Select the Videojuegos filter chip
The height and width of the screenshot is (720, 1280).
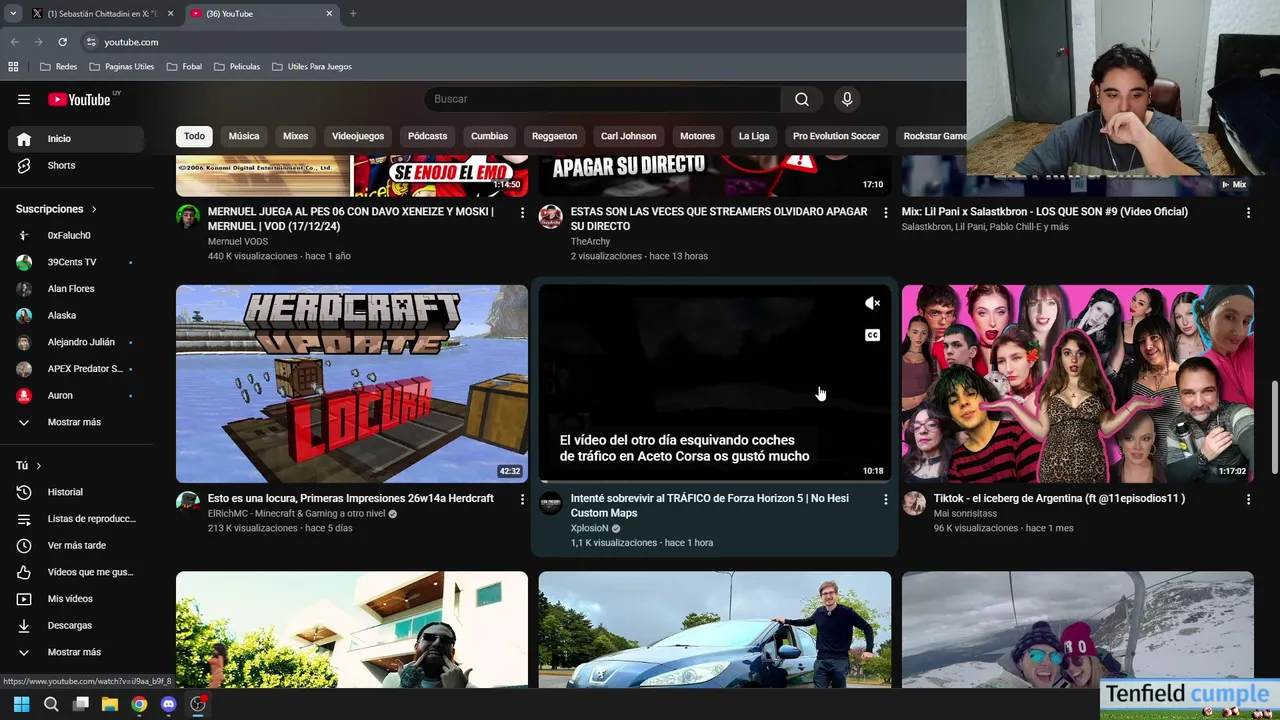pos(358,136)
